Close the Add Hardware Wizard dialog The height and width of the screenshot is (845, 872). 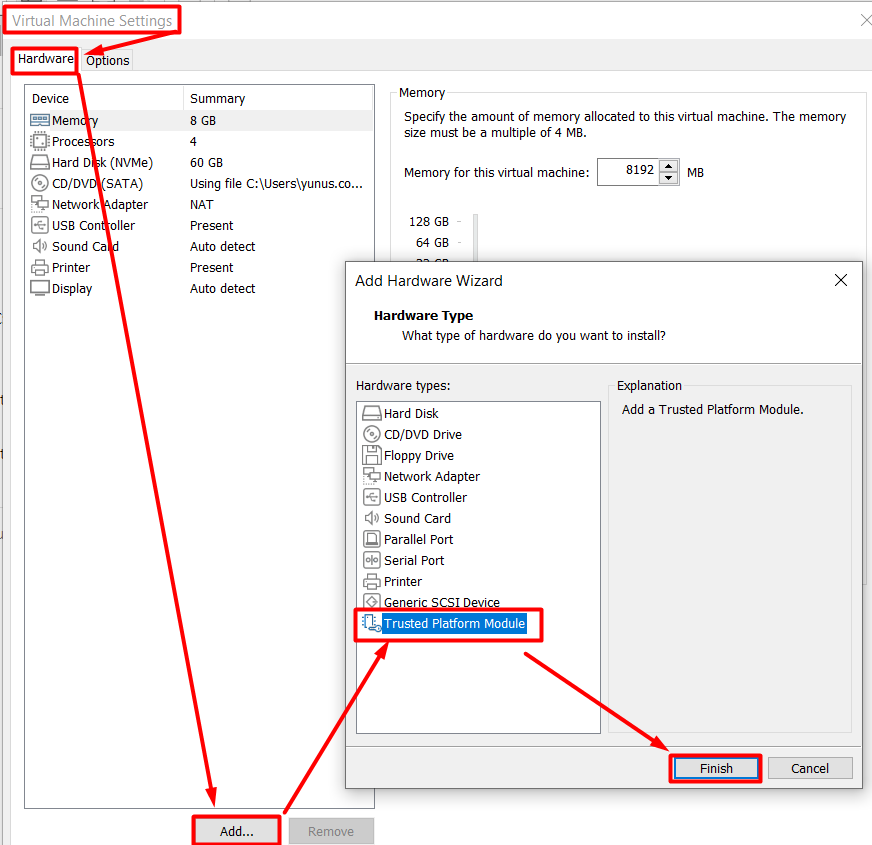coord(841,281)
